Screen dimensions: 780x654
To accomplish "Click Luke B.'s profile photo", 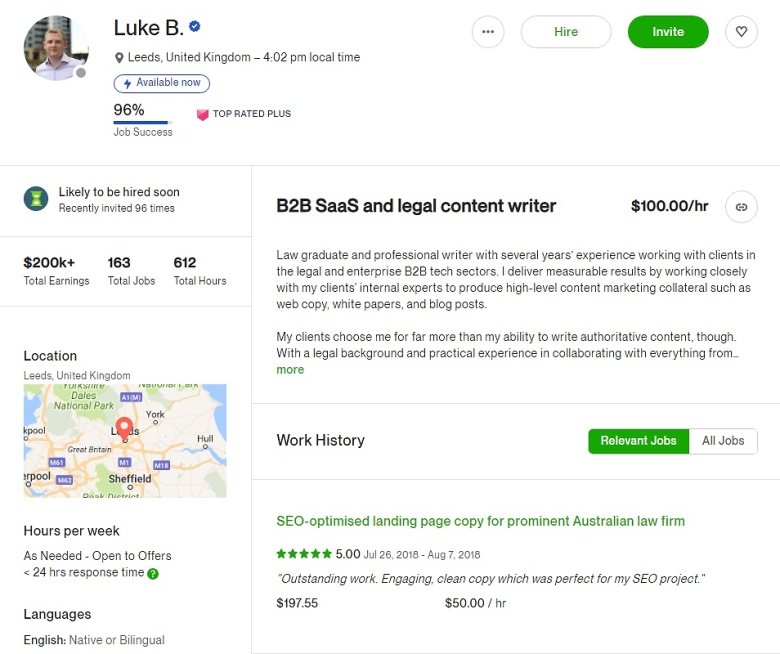I will tap(56, 48).
